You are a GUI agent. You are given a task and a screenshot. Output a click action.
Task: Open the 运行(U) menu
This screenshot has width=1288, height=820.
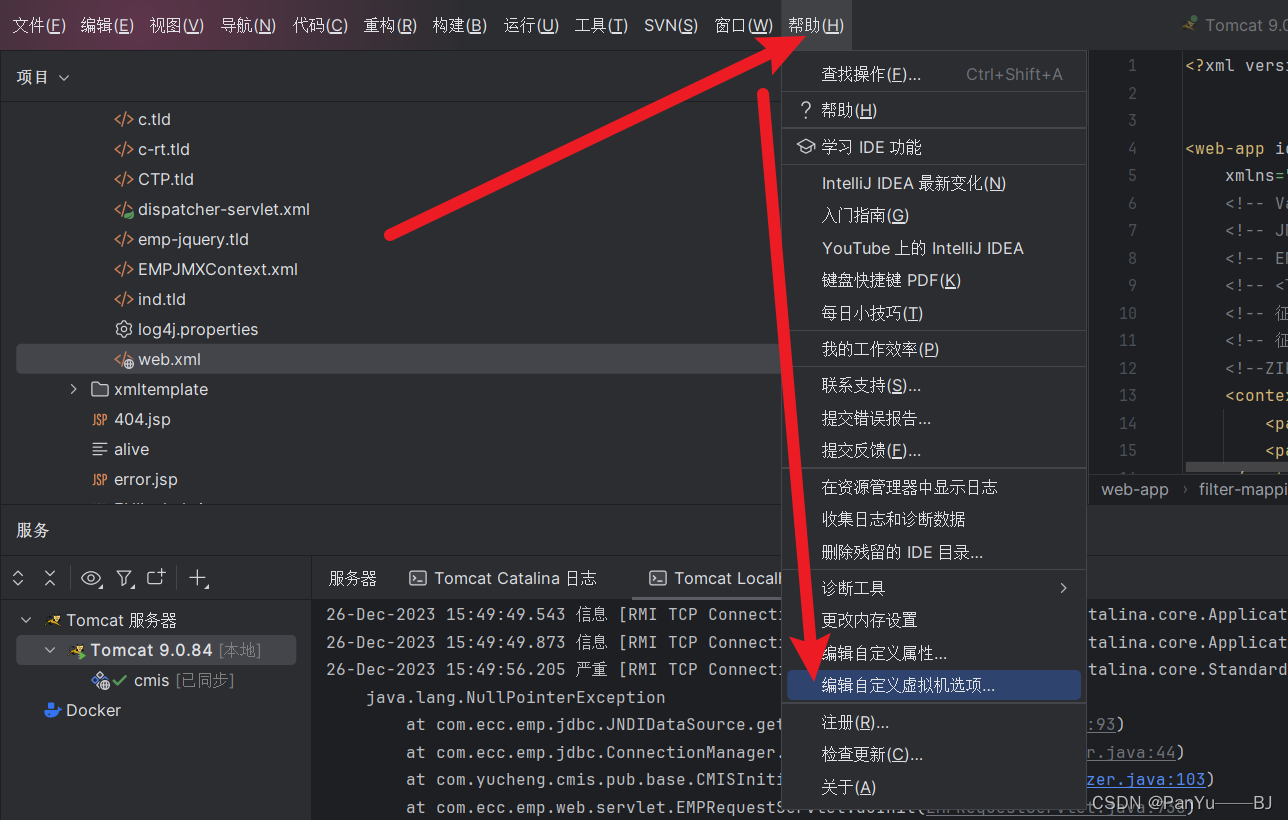(x=531, y=25)
